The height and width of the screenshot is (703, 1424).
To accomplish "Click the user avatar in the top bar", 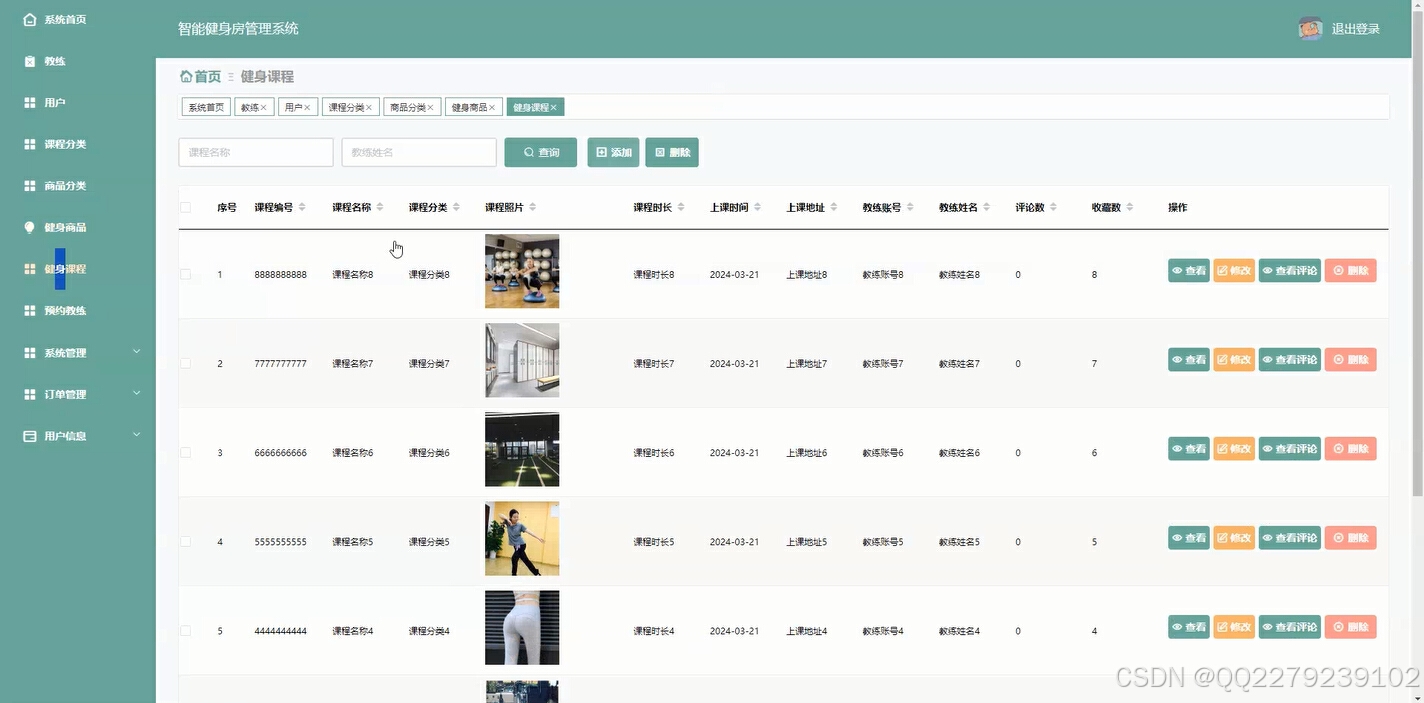I will 1310,28.
